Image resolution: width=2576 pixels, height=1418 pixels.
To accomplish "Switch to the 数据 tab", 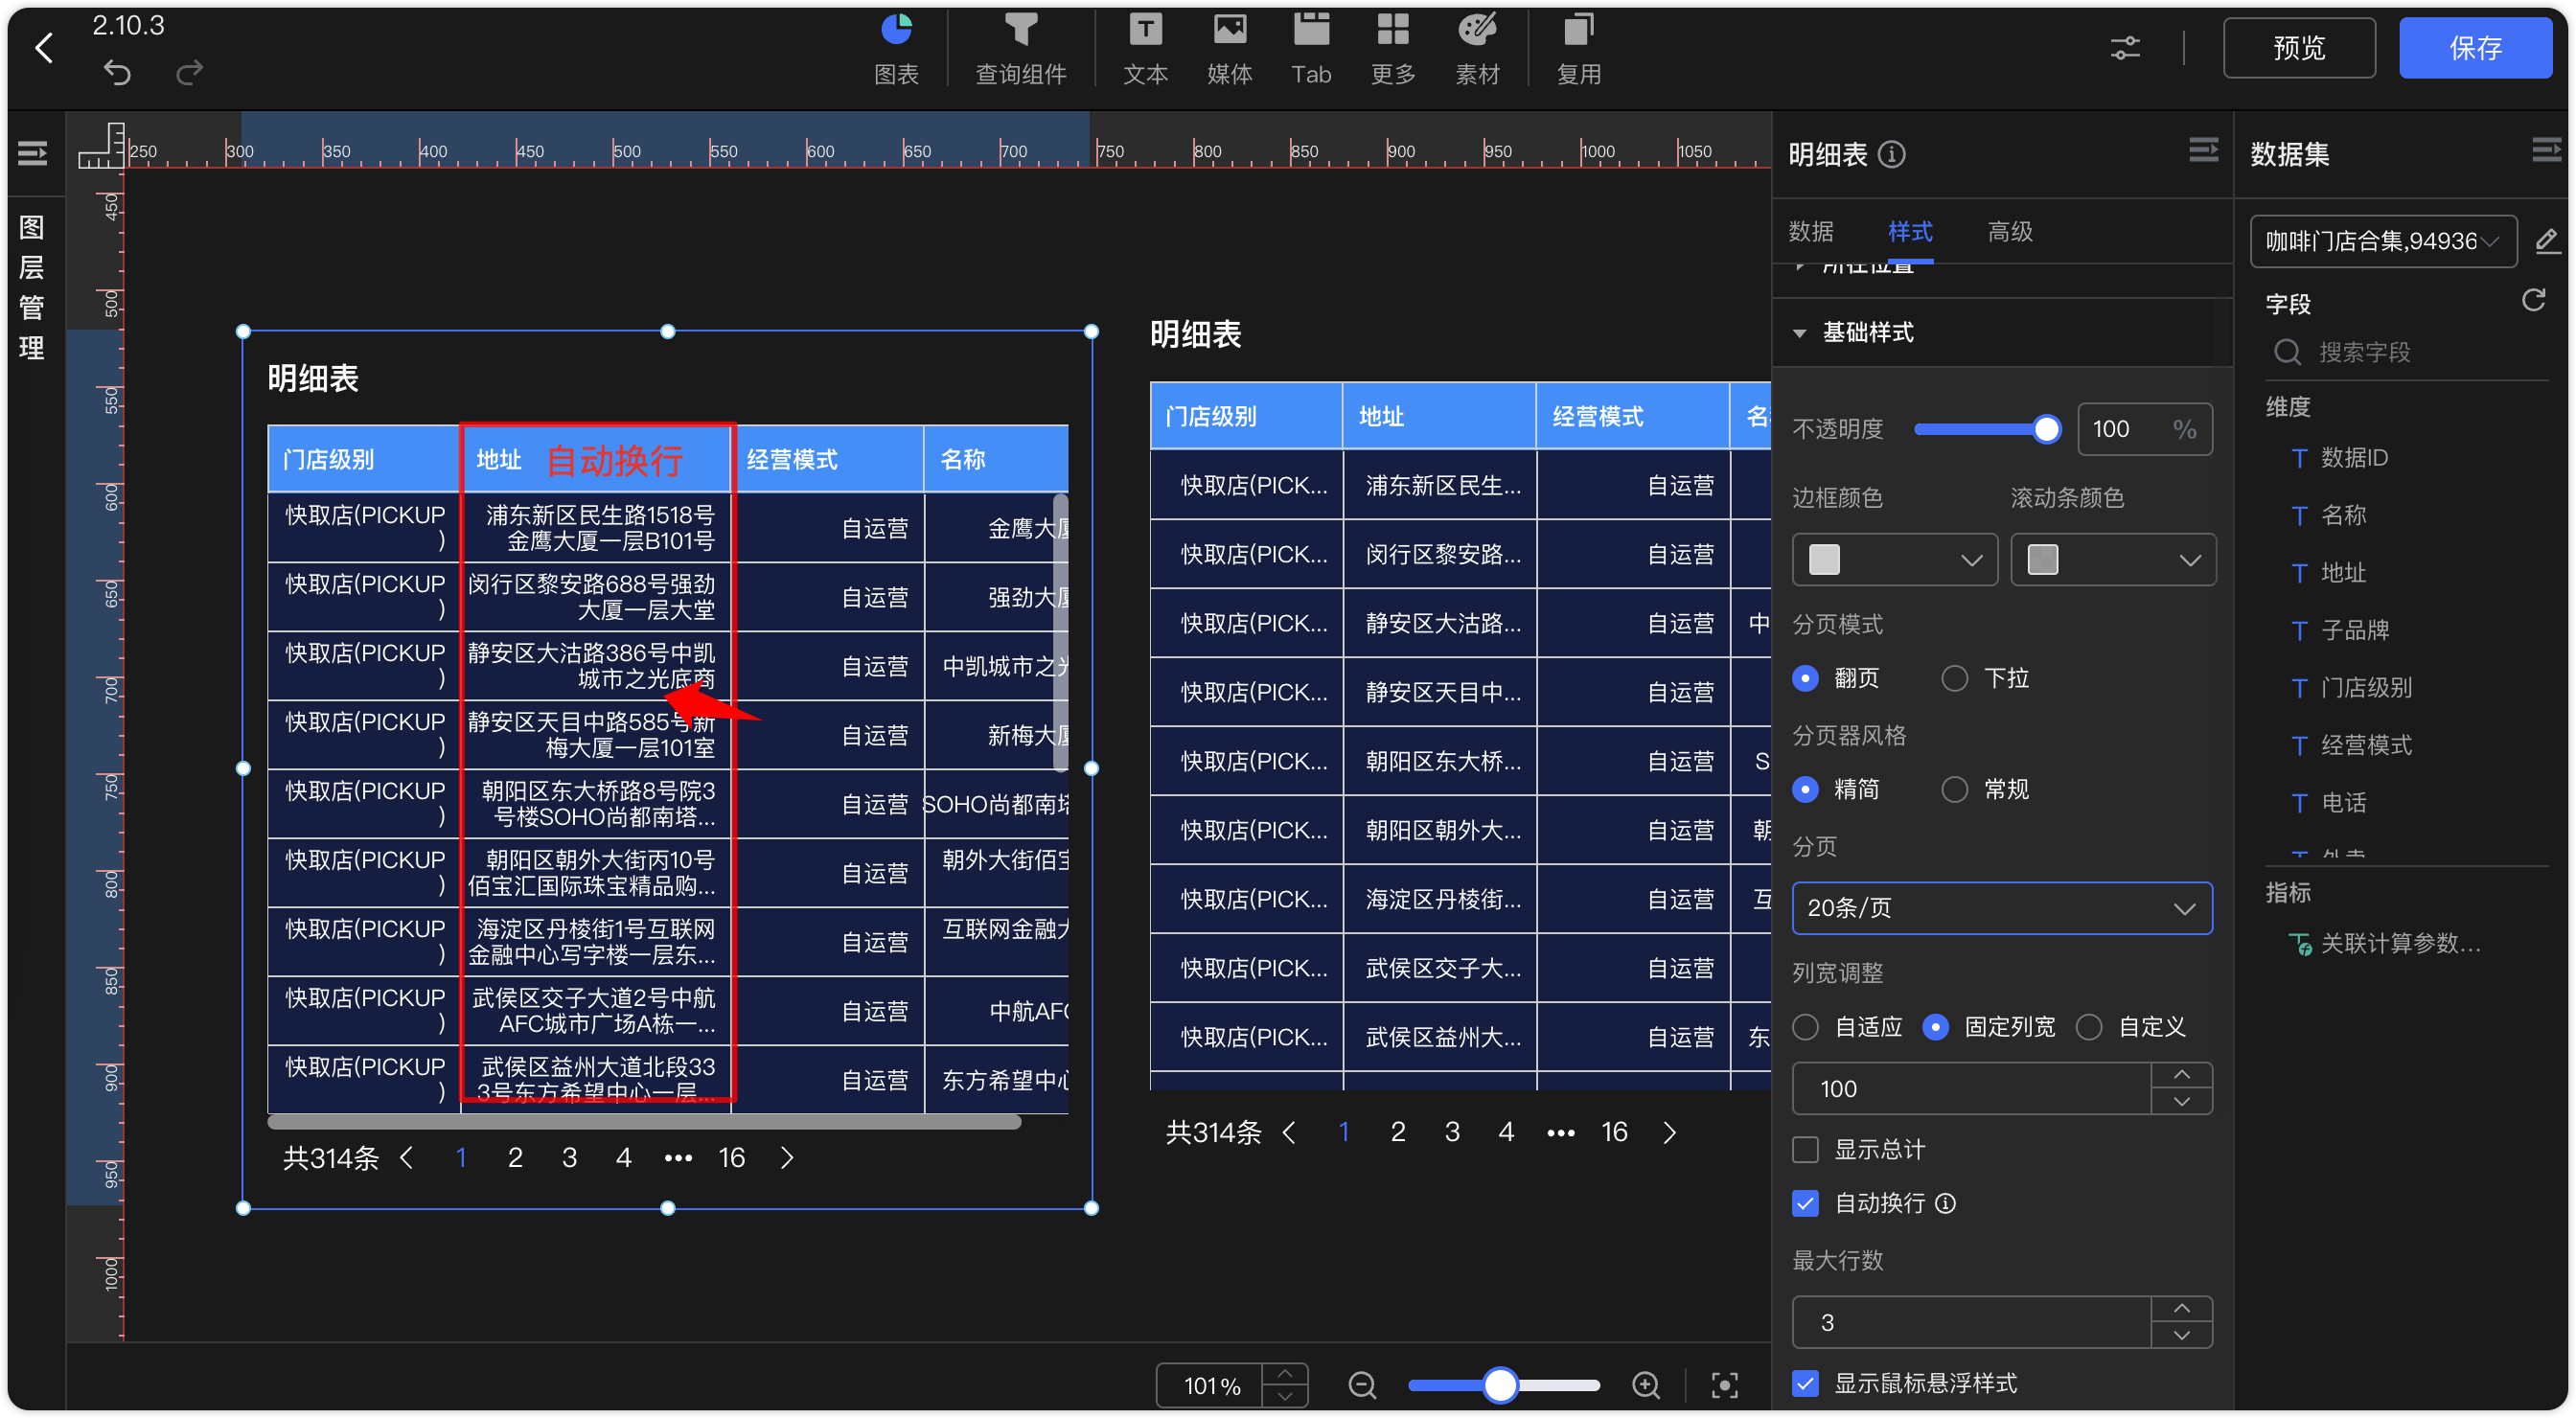I will click(x=1810, y=232).
